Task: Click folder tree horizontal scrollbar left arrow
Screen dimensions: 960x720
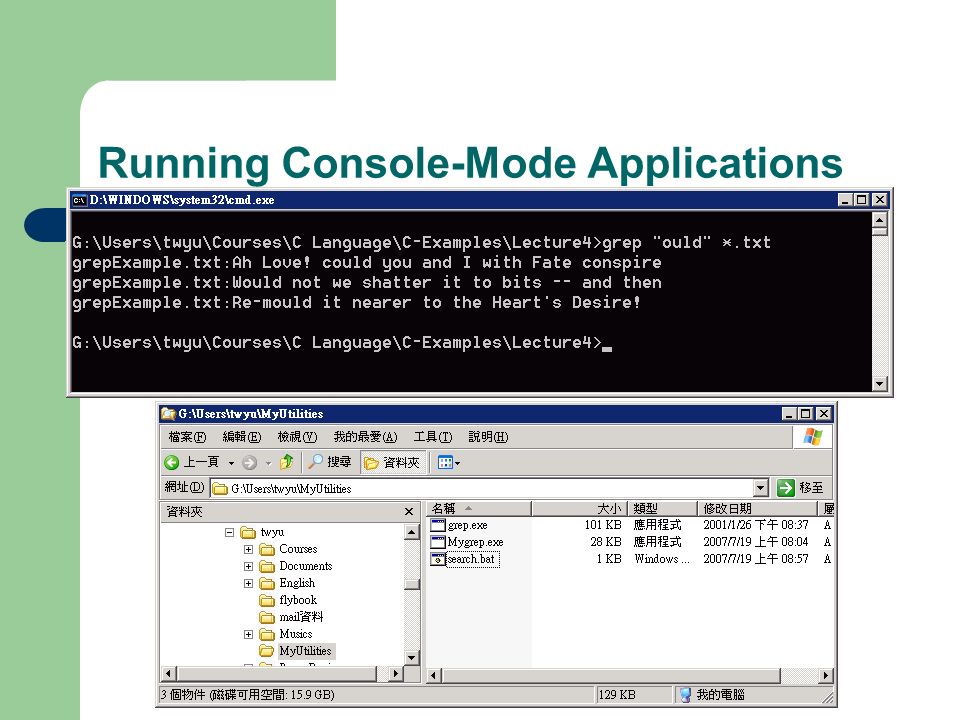Action: click(x=168, y=674)
